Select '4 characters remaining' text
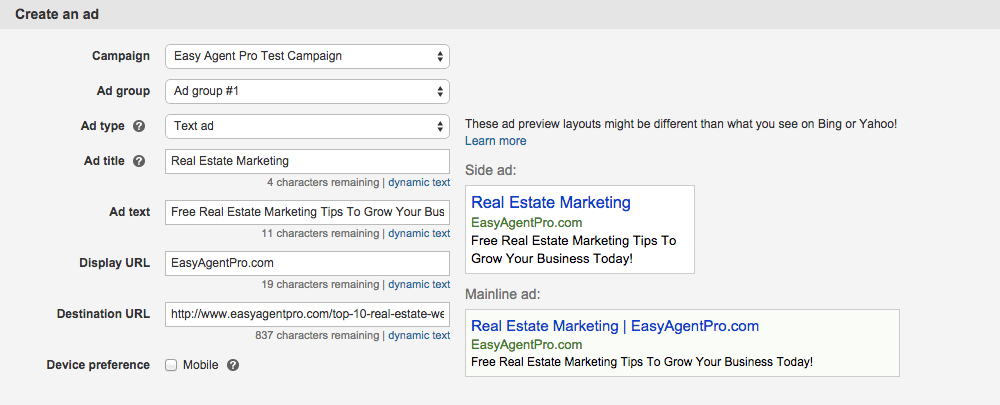The image size is (1000, 405). point(323,182)
